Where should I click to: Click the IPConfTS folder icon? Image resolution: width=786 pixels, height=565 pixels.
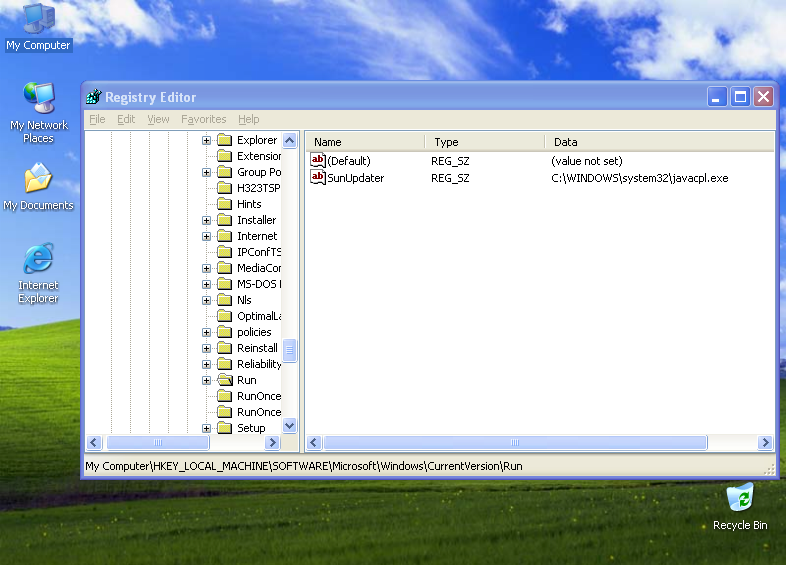pos(225,252)
